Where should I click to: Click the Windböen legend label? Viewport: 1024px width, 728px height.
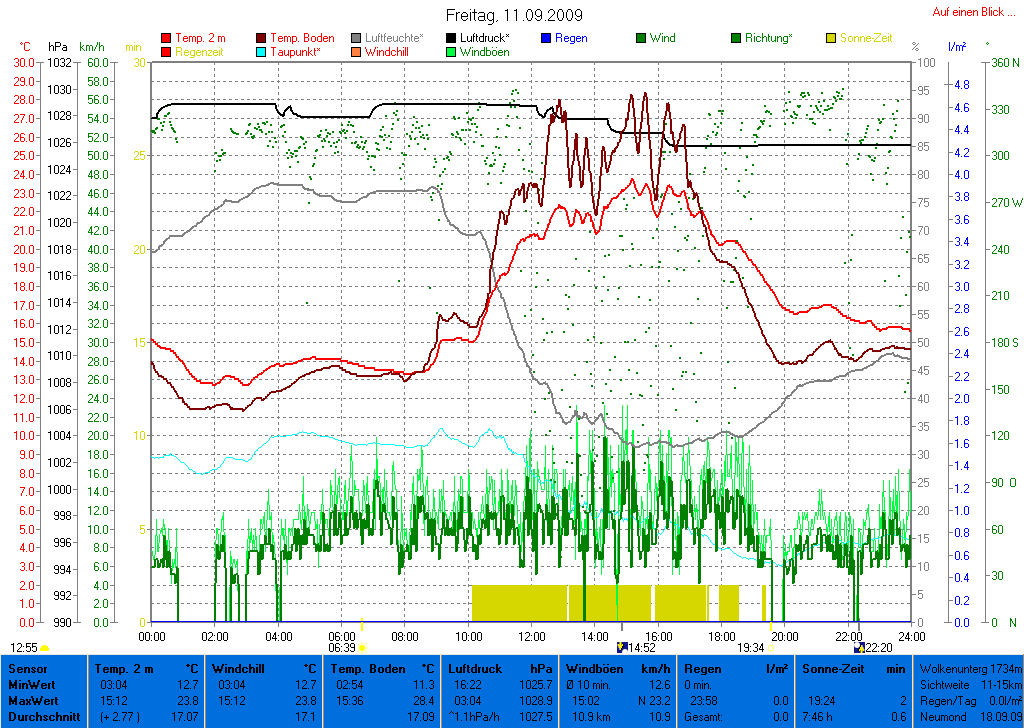[484, 51]
